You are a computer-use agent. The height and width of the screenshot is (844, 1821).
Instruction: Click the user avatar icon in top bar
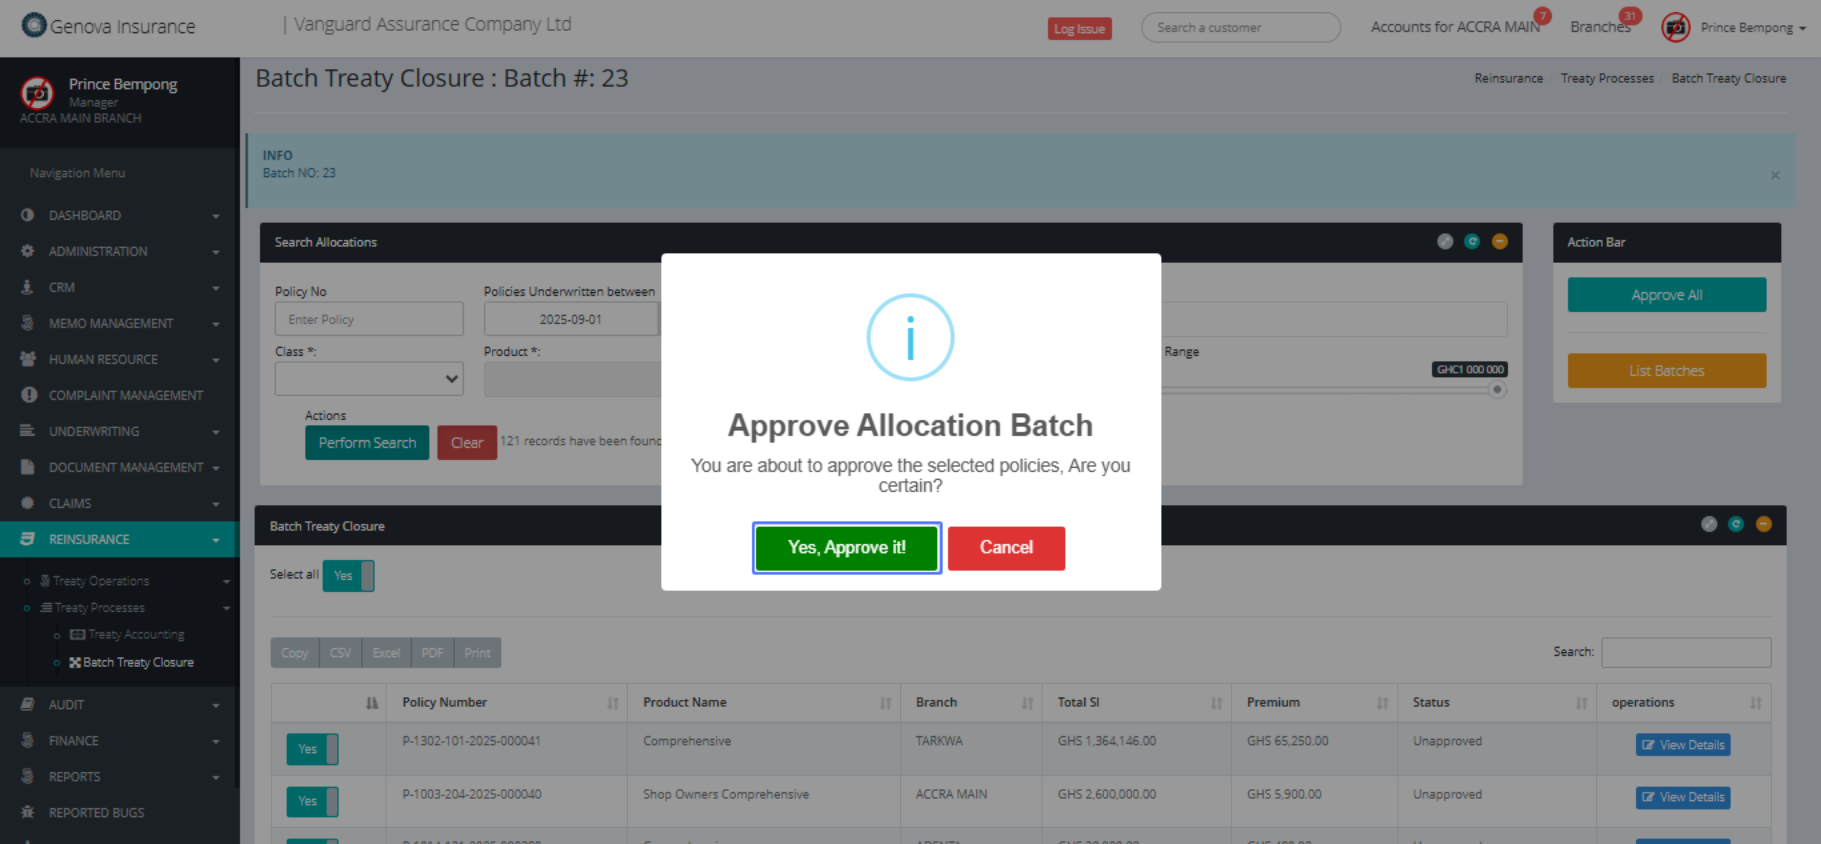click(1676, 27)
